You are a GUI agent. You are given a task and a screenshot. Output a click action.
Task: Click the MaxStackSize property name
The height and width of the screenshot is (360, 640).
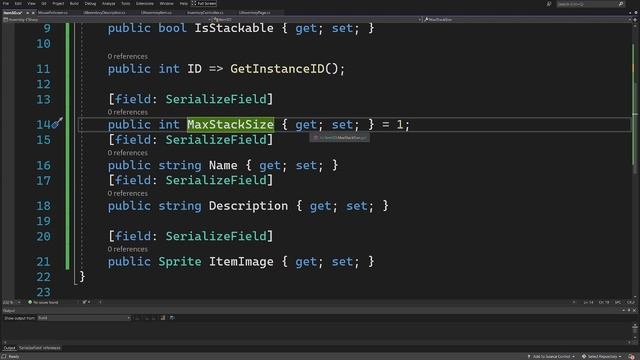click(x=230, y=124)
